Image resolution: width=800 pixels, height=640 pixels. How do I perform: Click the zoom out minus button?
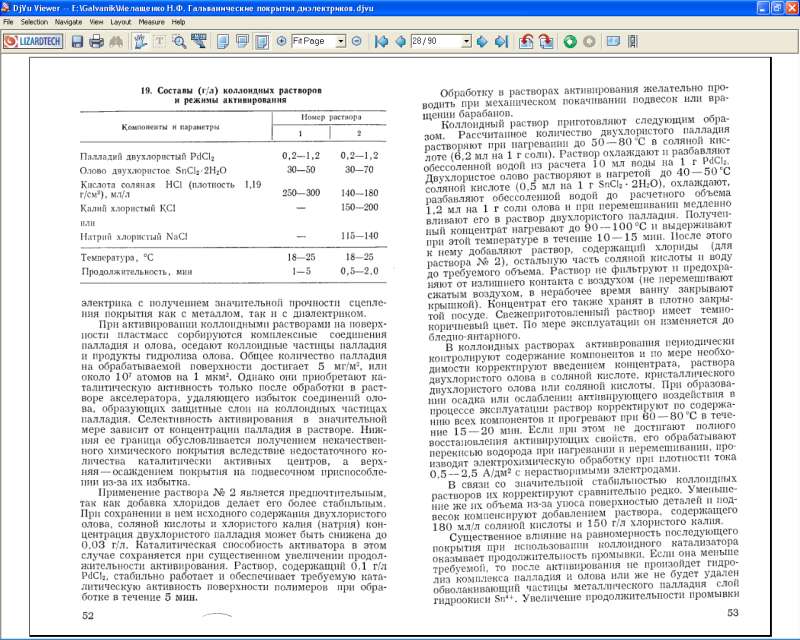356,41
